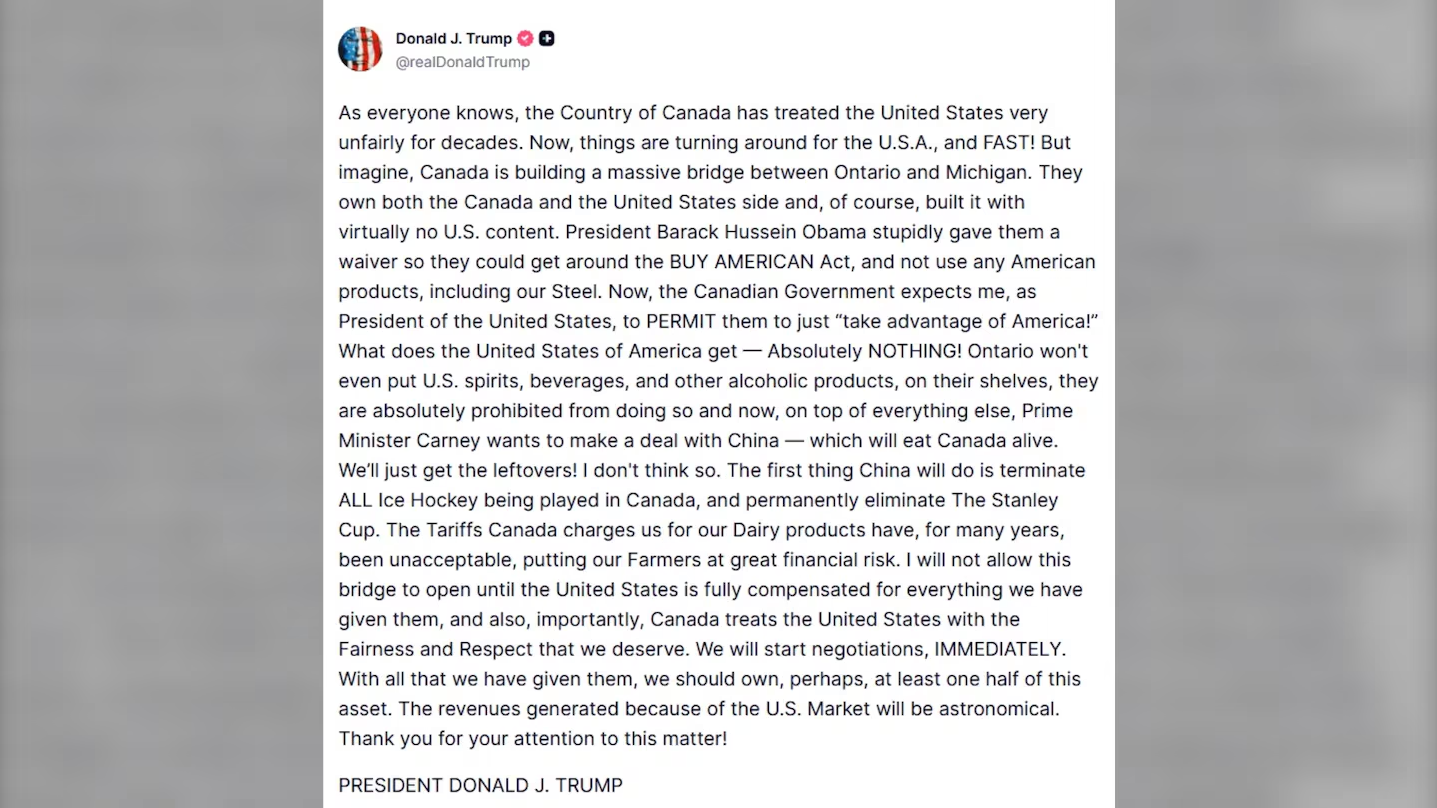Open the Donald J. Trump display name

453,38
